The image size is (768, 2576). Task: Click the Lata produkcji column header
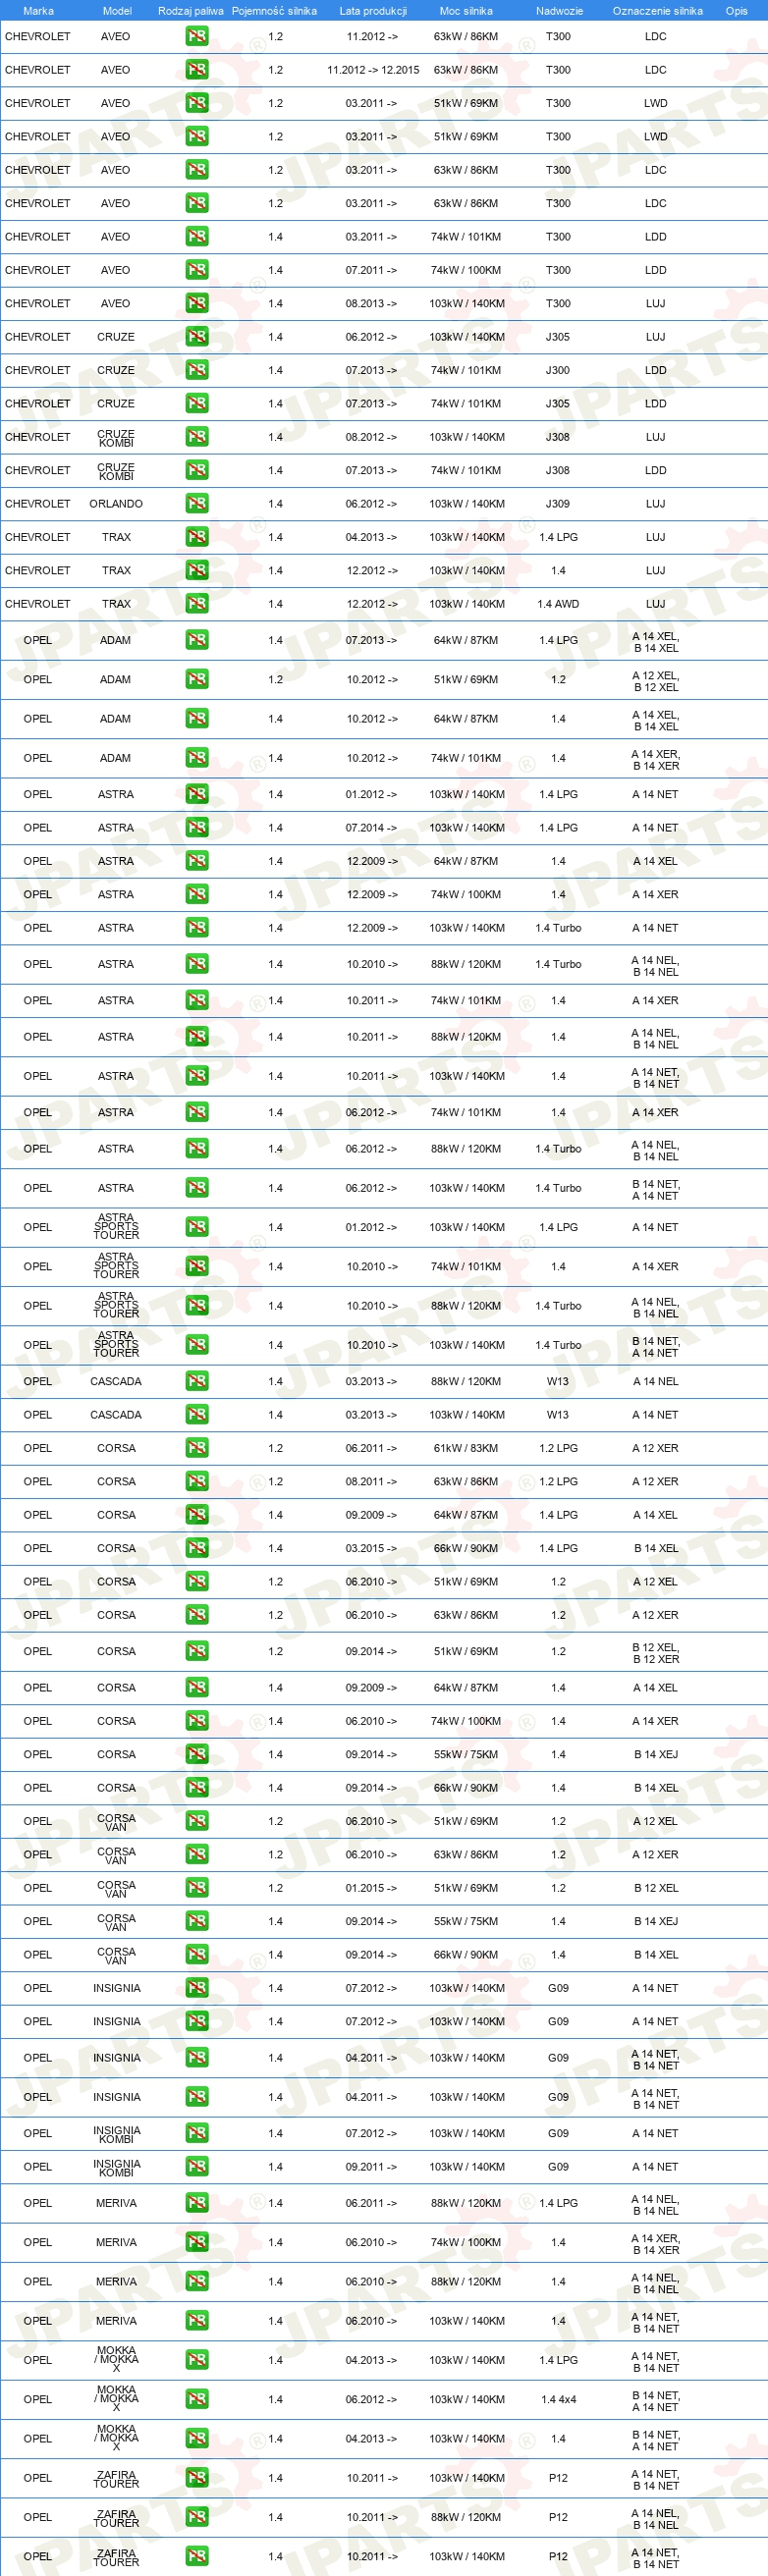(373, 11)
